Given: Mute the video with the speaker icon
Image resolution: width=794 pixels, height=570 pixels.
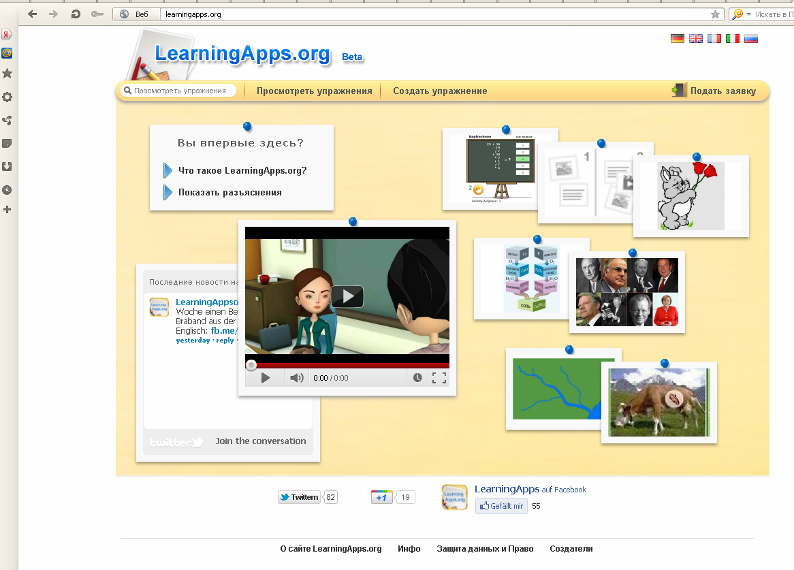Looking at the screenshot, I should click(296, 378).
